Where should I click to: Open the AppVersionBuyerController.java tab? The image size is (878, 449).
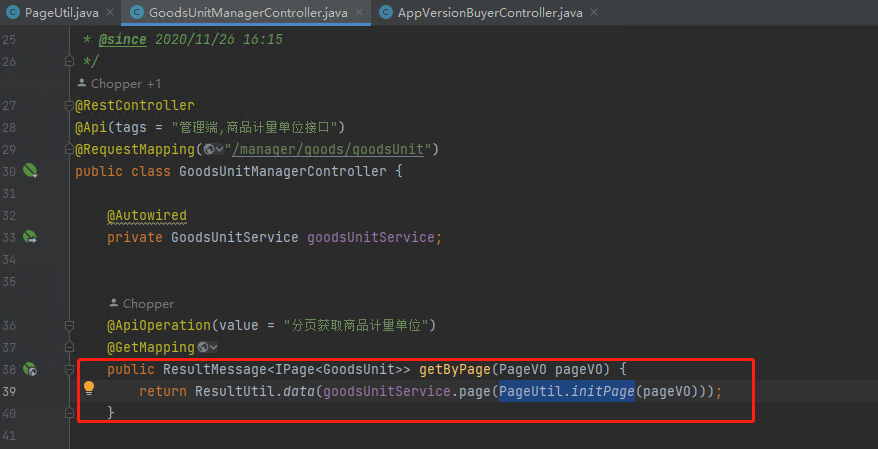[x=490, y=12]
